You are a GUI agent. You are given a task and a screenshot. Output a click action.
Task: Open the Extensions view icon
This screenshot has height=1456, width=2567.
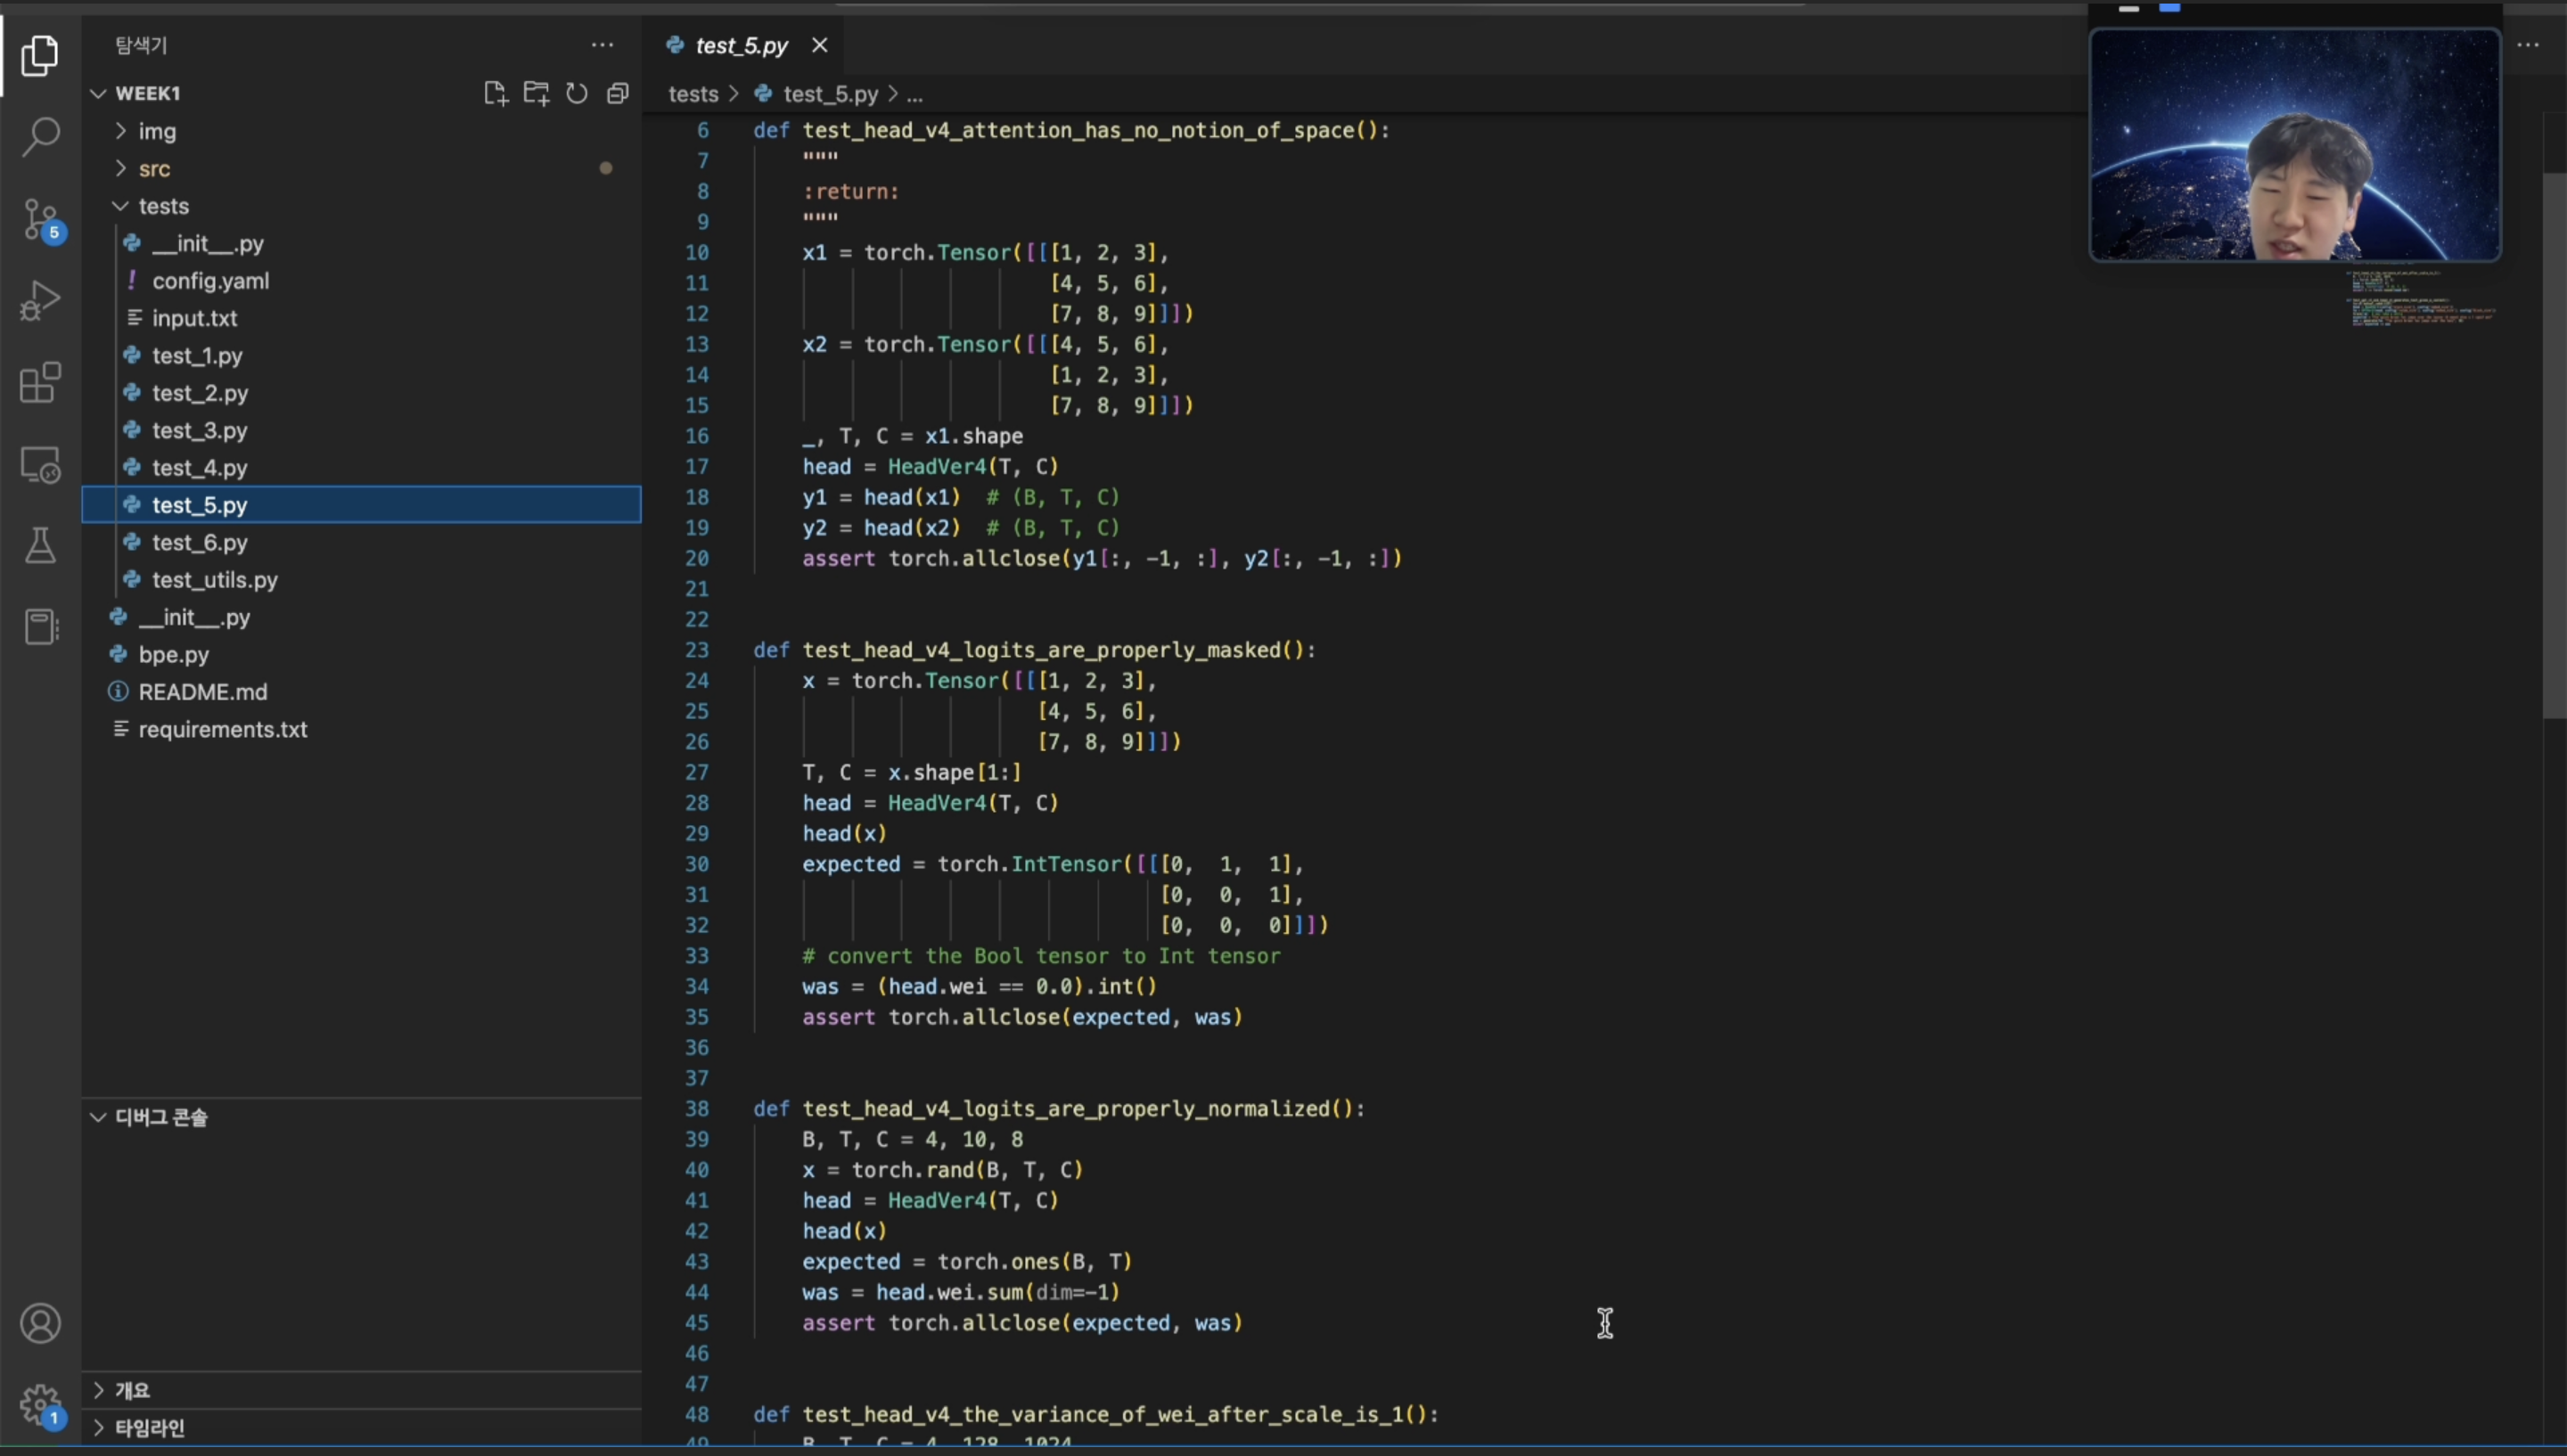coord(40,383)
